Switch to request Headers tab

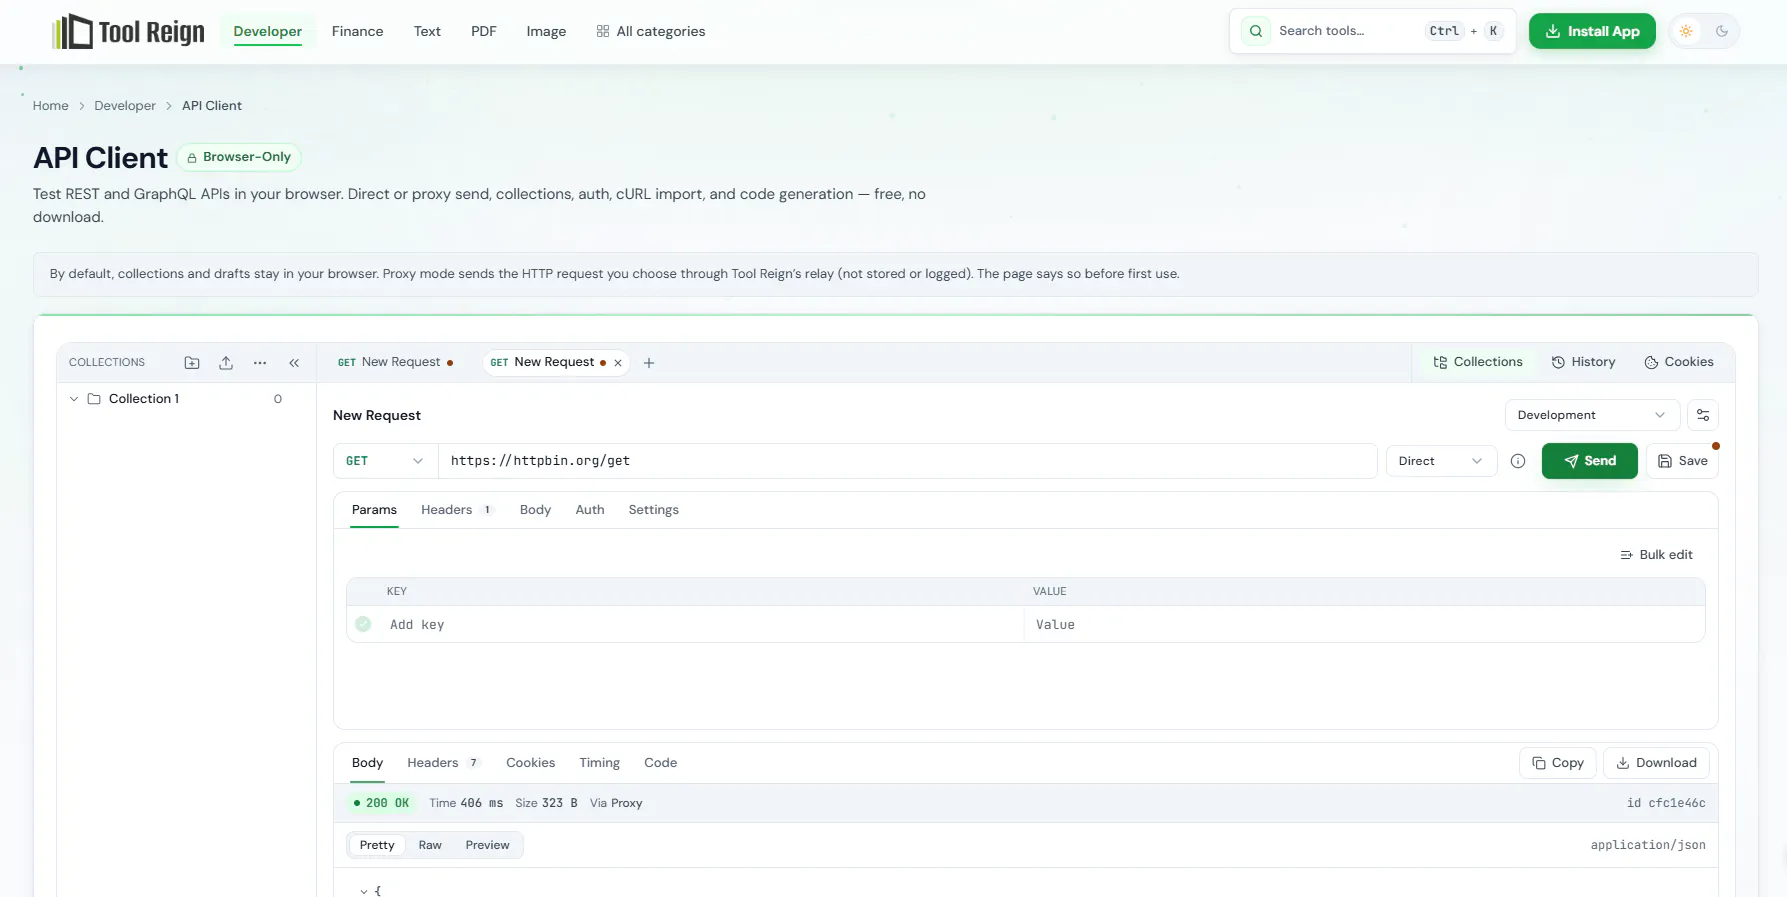click(x=457, y=510)
